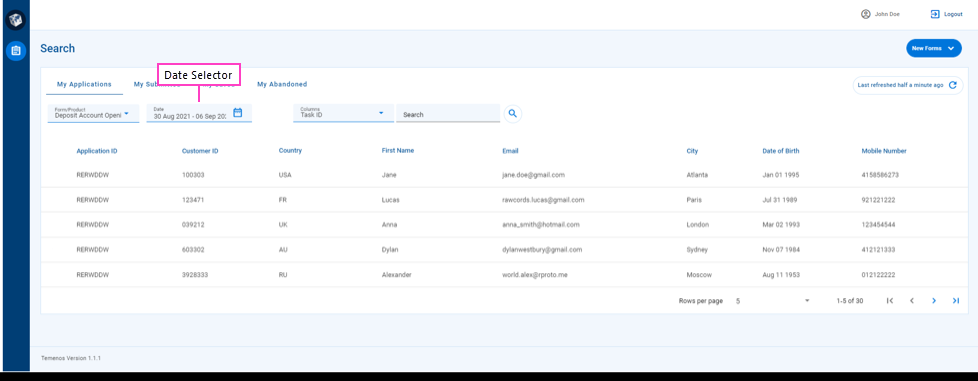Image resolution: width=978 pixels, height=381 pixels.
Task: Click the Logout door icon
Action: pos(935,14)
